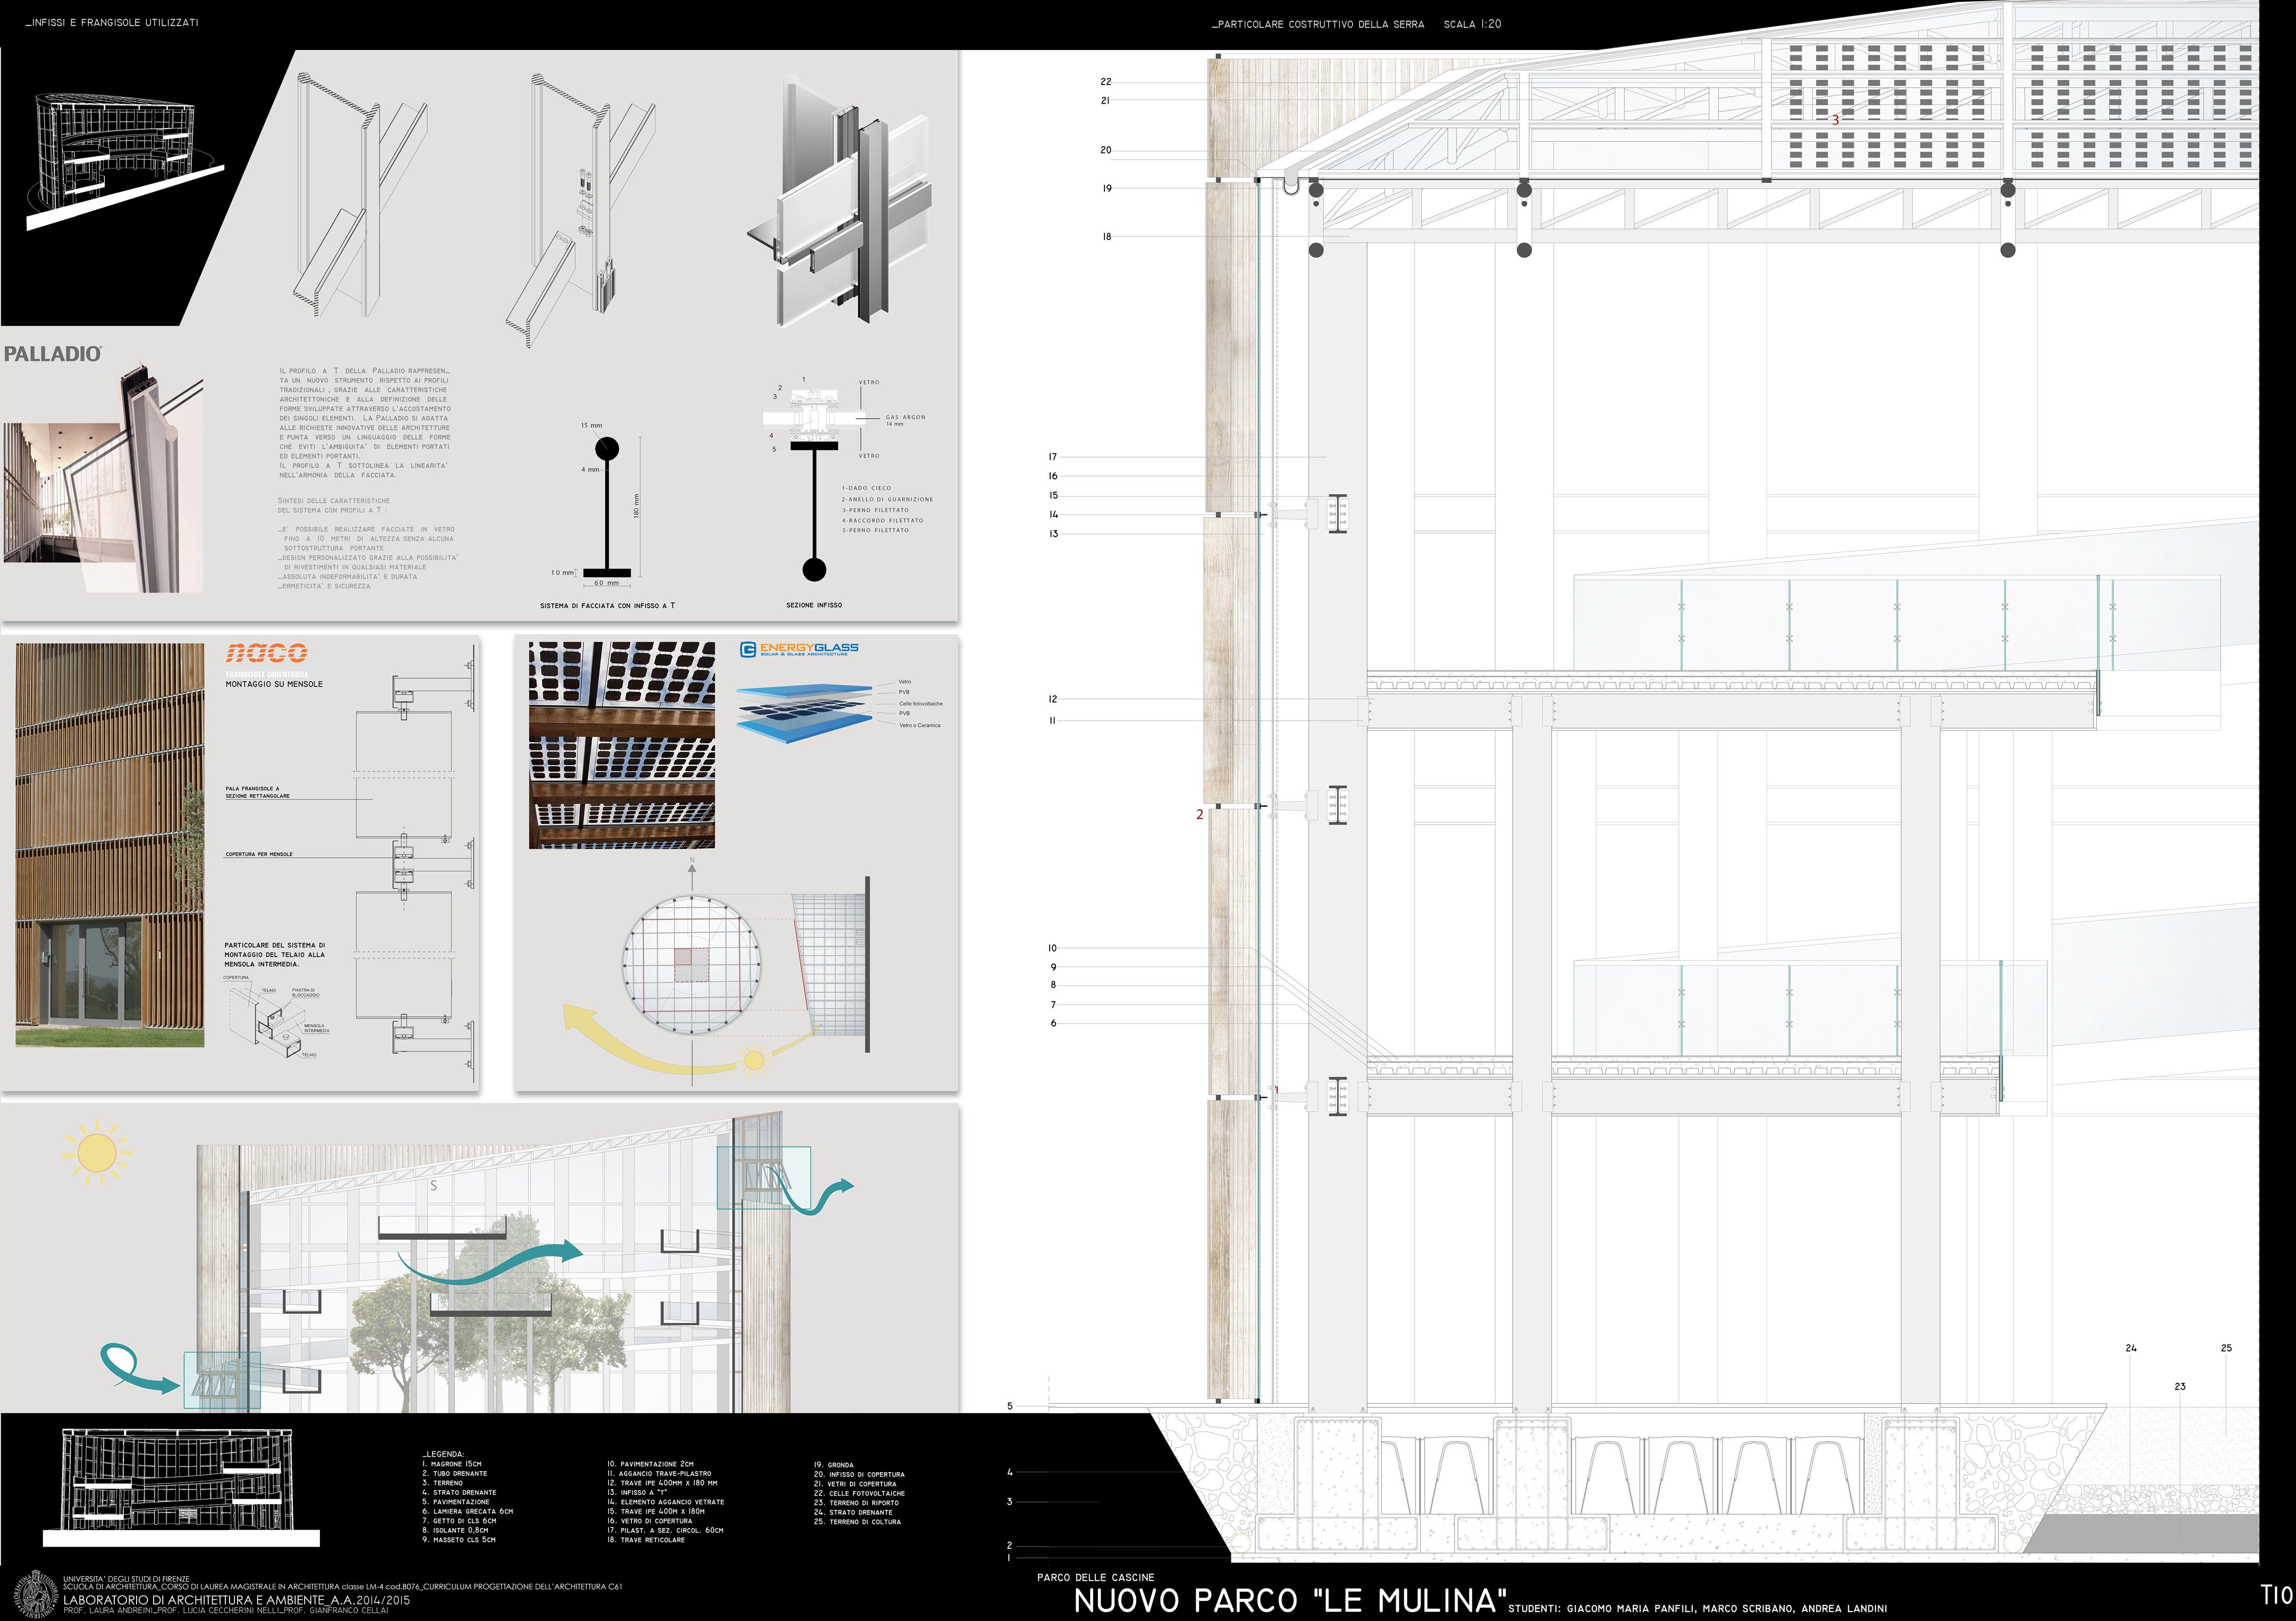Select the wireframe elevation thumbnail above the university text

click(180, 1487)
